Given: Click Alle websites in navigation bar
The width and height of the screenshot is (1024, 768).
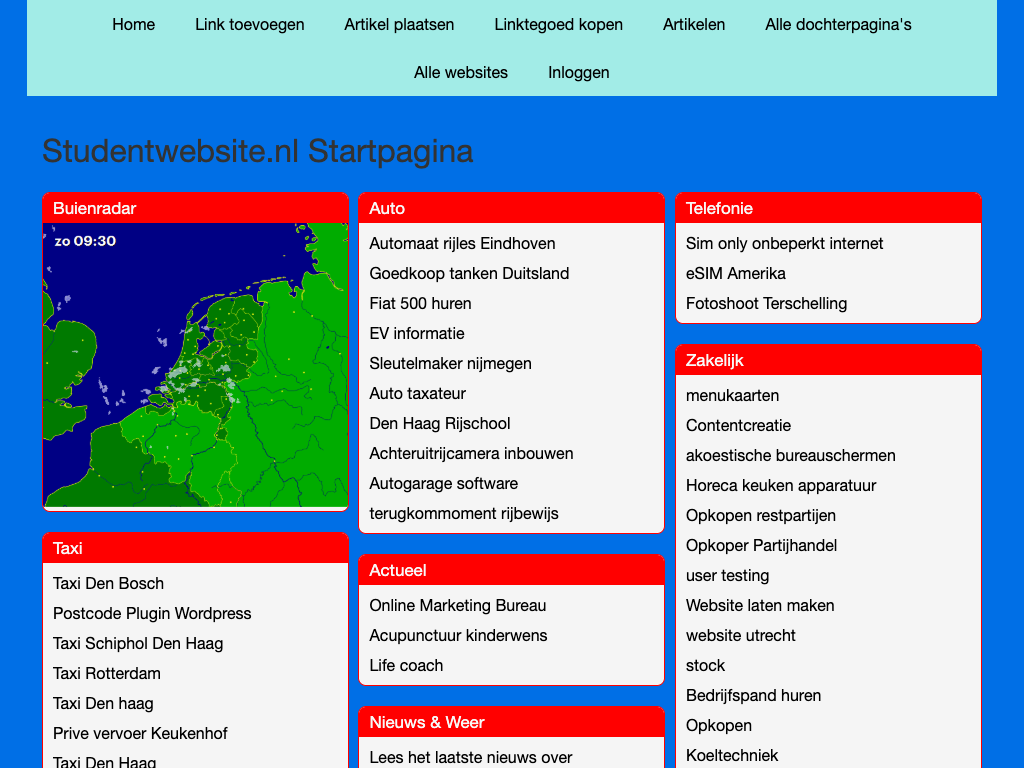Looking at the screenshot, I should pos(460,72).
